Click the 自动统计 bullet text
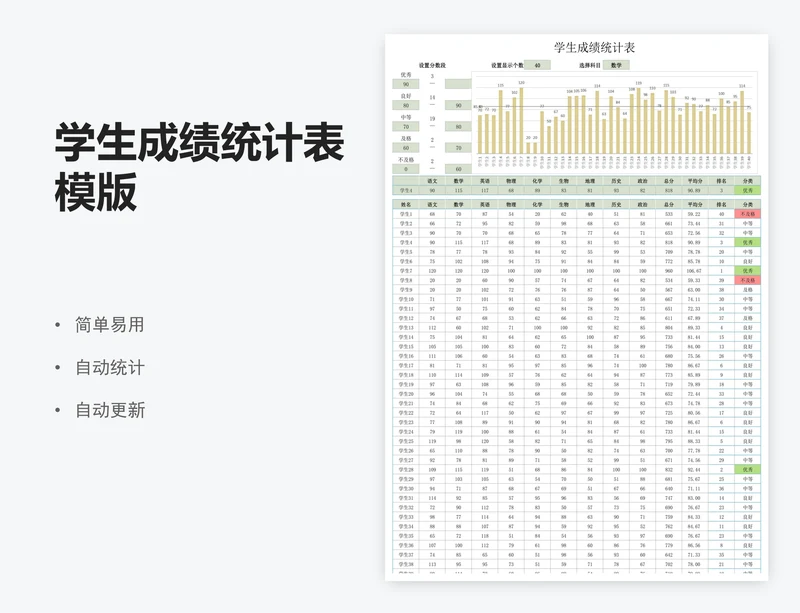Image resolution: width=800 pixels, height=613 pixels. pos(110,368)
